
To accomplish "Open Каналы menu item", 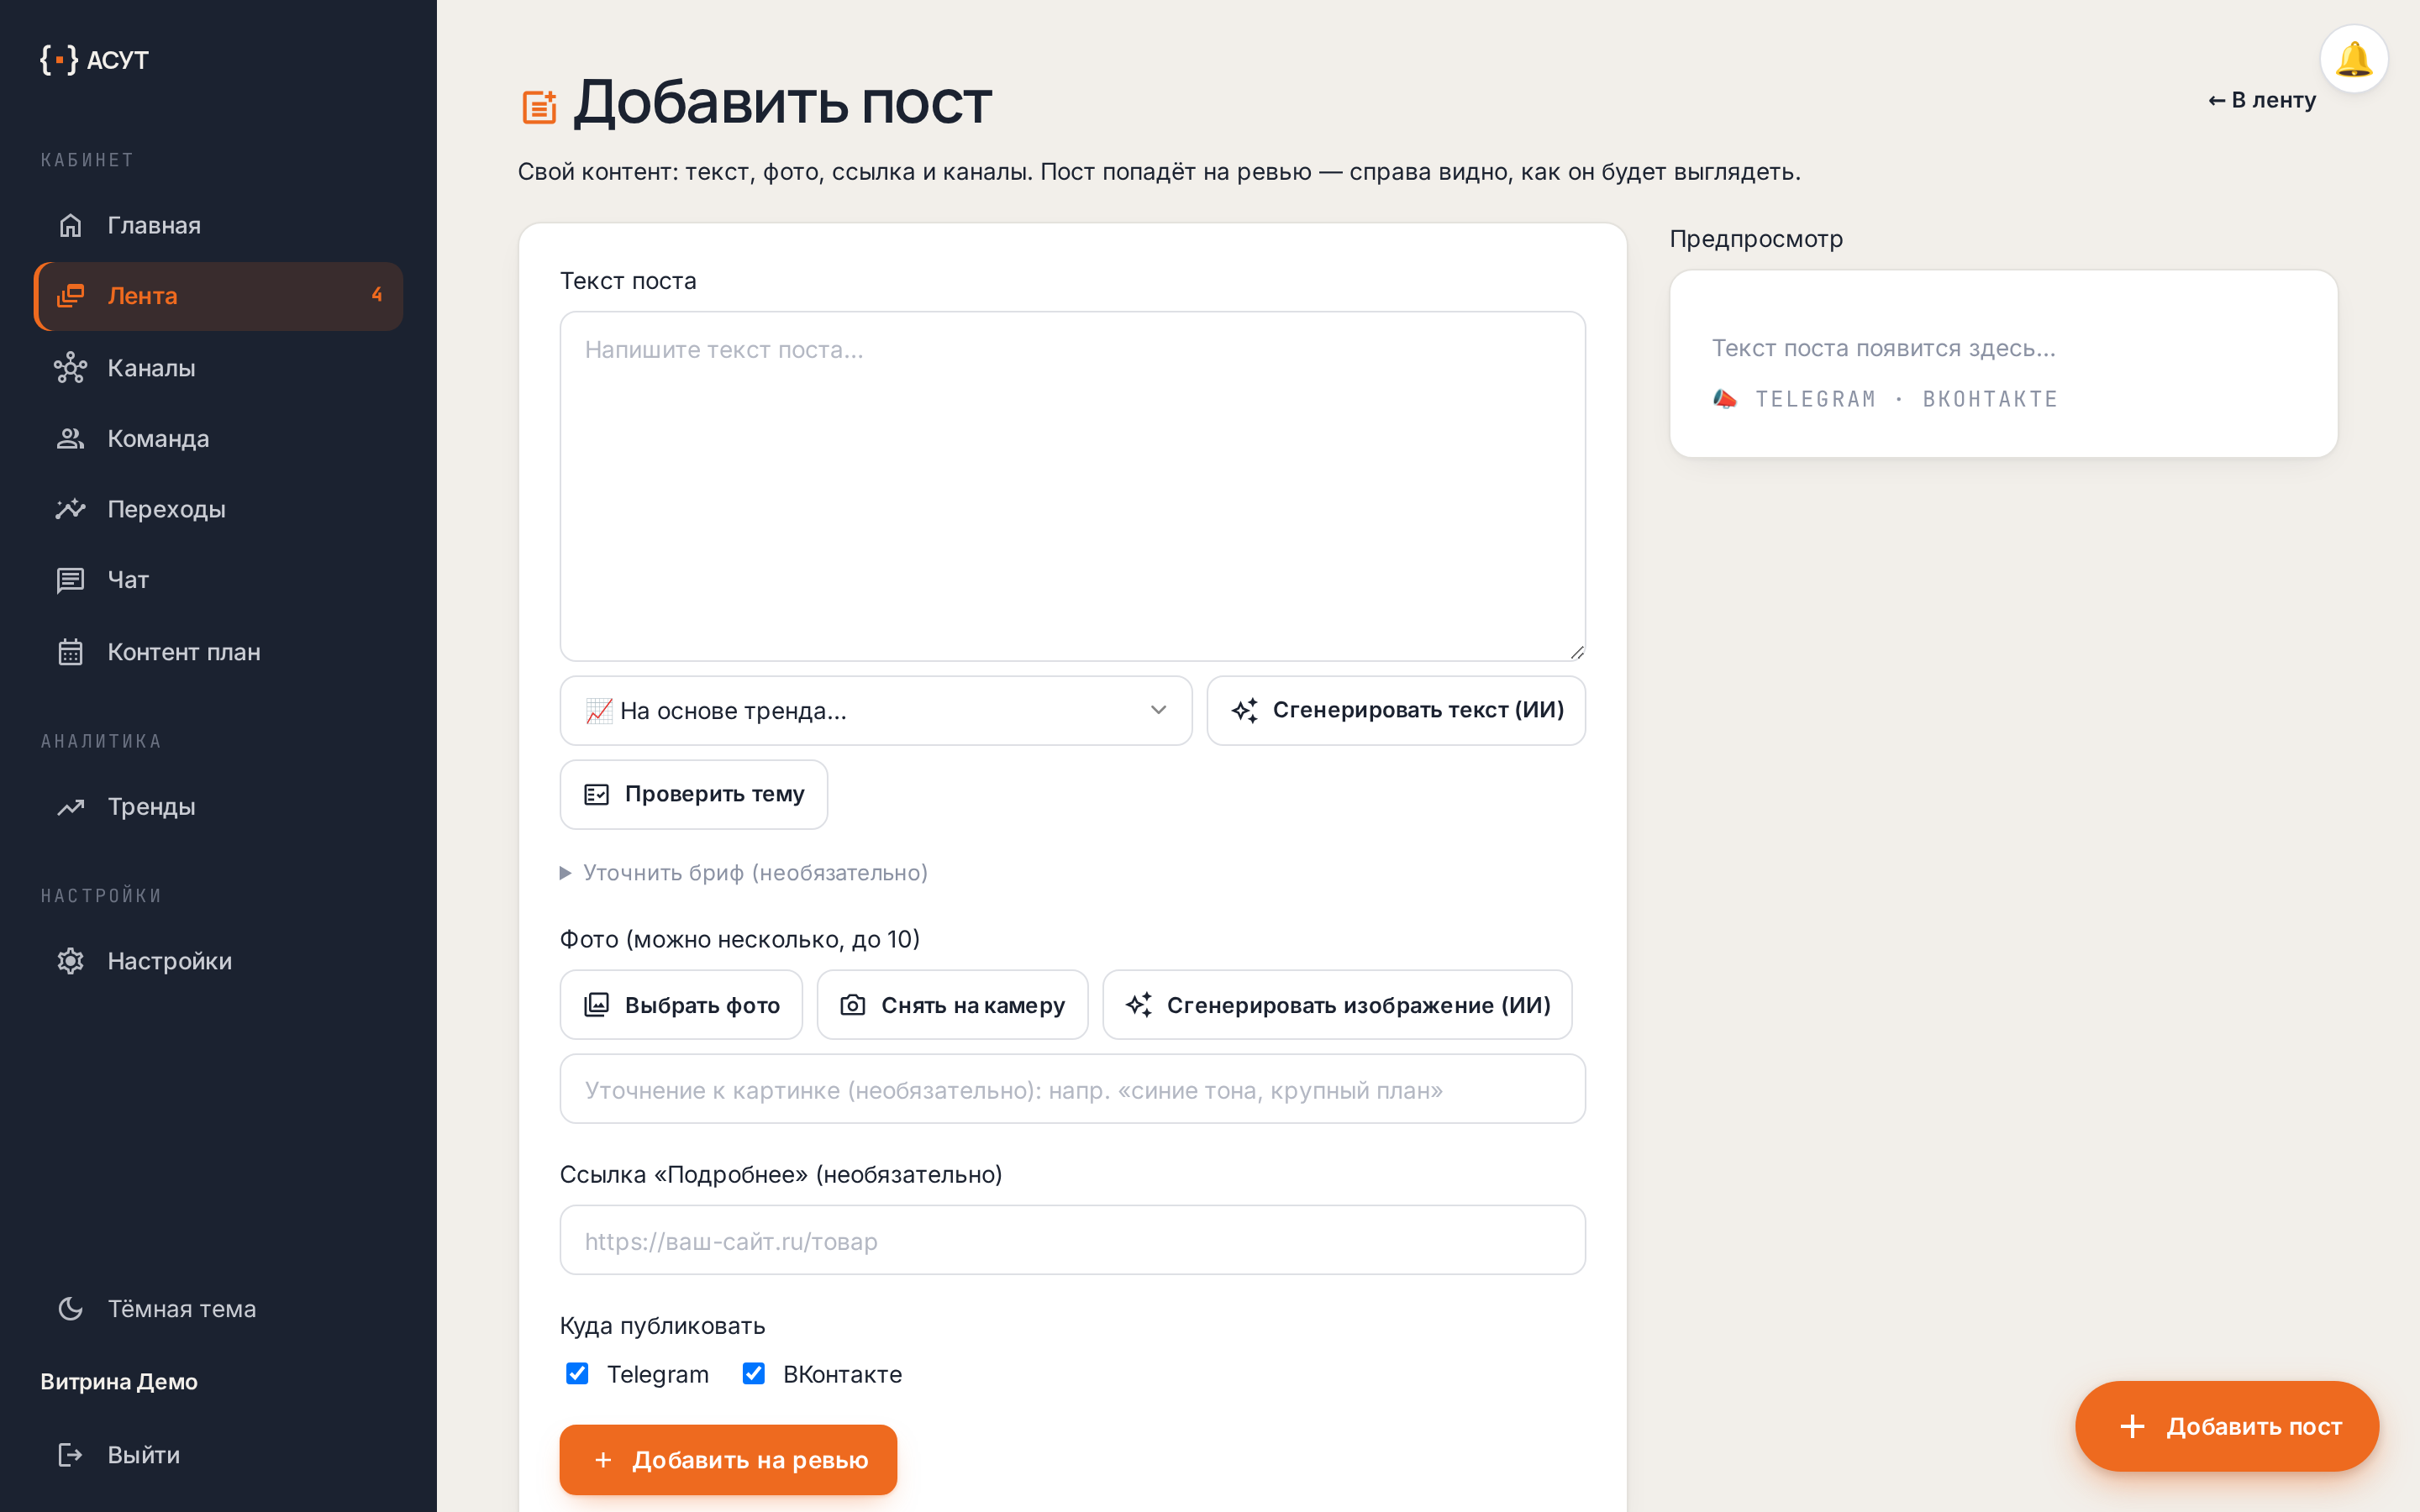I will point(218,368).
